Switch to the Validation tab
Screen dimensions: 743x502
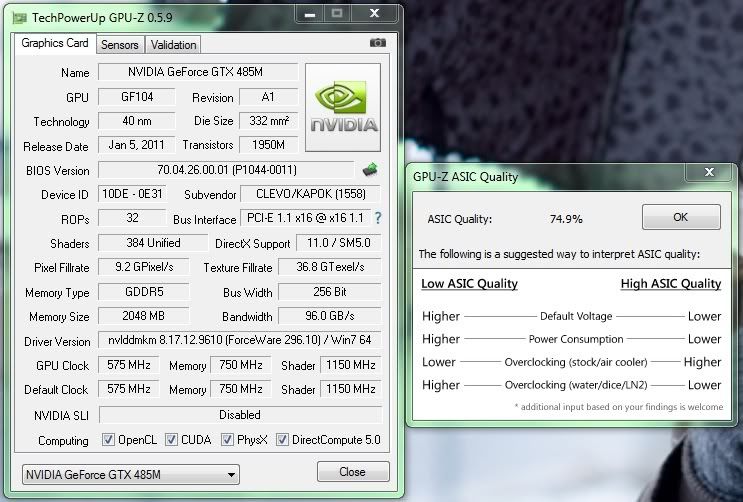click(x=173, y=45)
